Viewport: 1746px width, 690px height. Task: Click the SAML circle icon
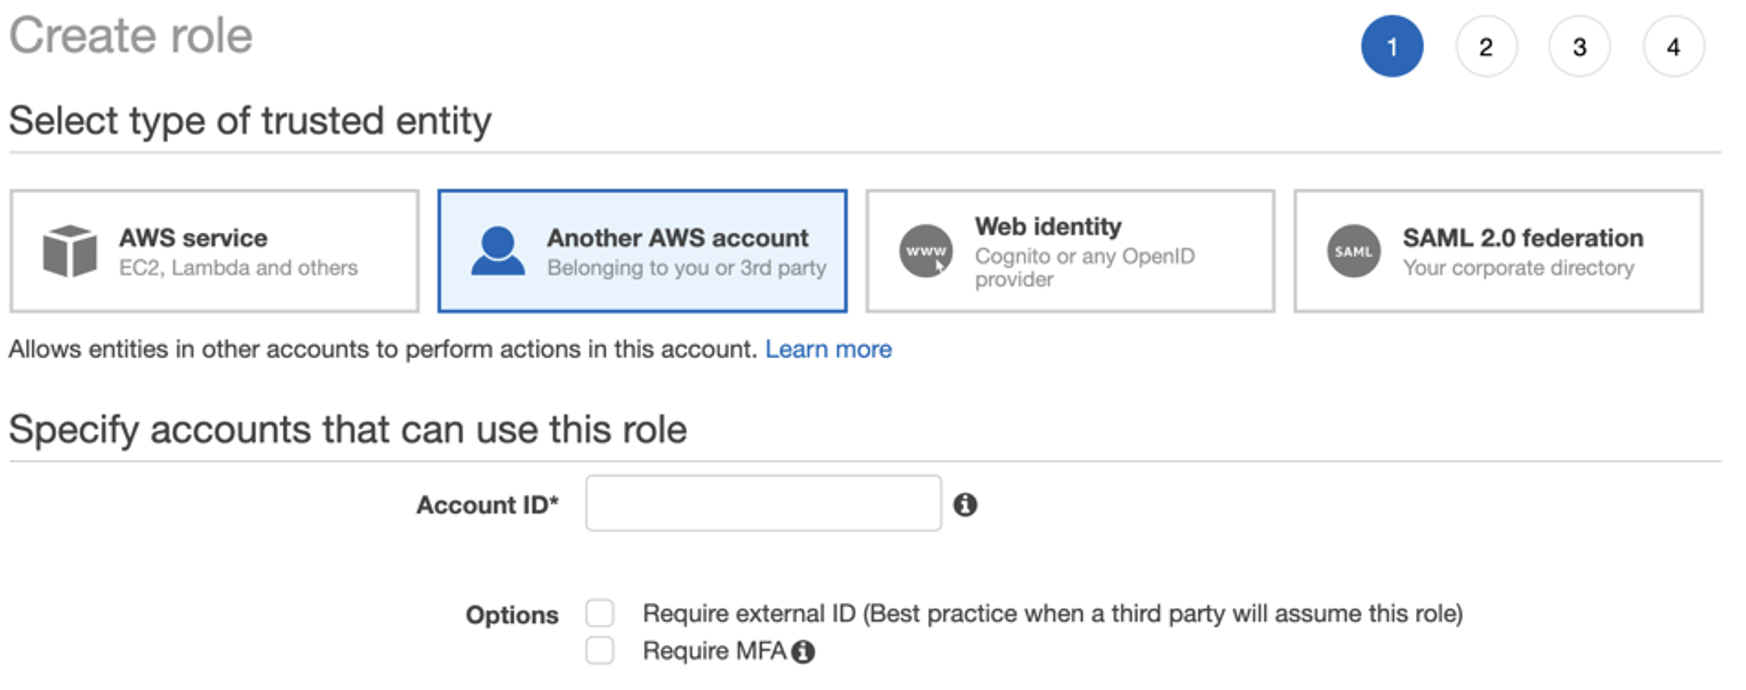[1352, 250]
